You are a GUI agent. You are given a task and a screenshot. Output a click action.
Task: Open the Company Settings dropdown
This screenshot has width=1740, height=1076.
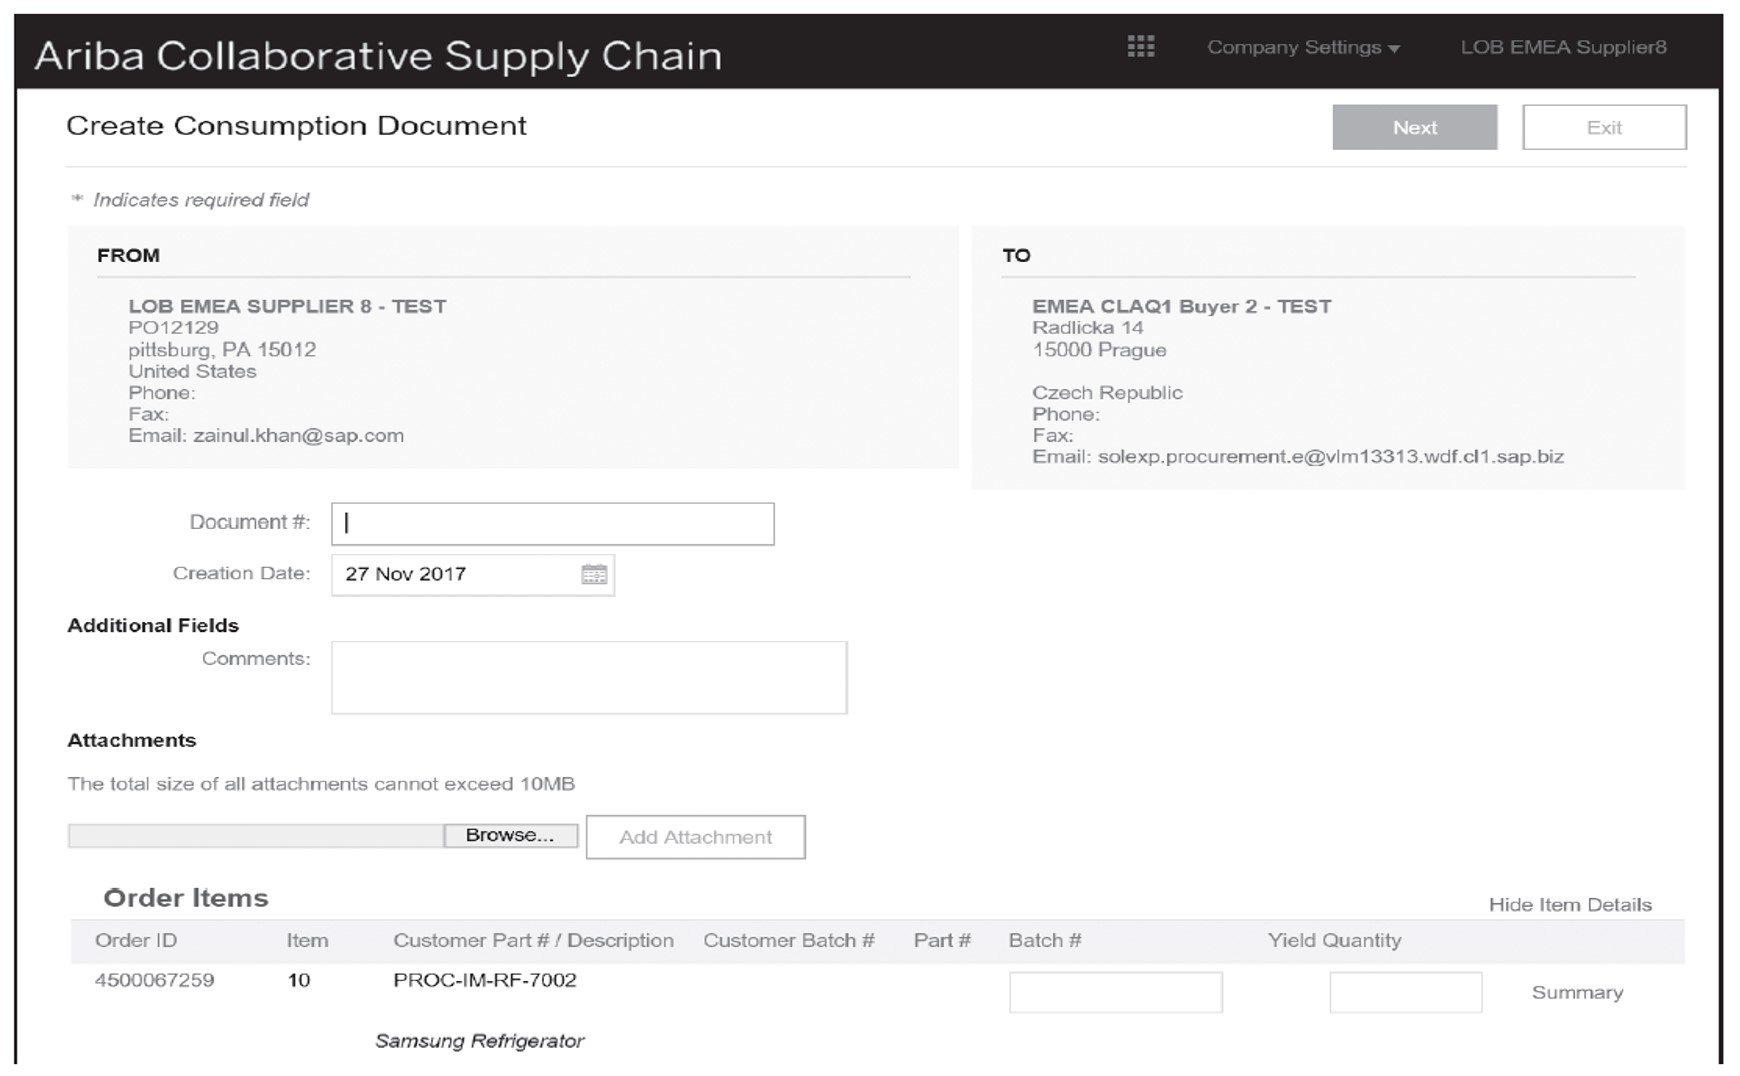point(1302,47)
